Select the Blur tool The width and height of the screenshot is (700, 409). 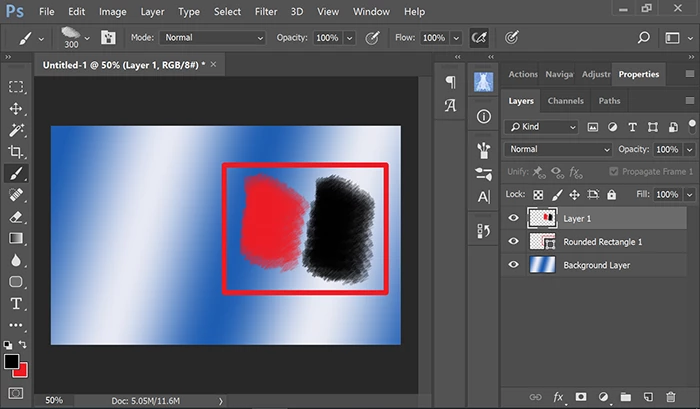pos(16,260)
